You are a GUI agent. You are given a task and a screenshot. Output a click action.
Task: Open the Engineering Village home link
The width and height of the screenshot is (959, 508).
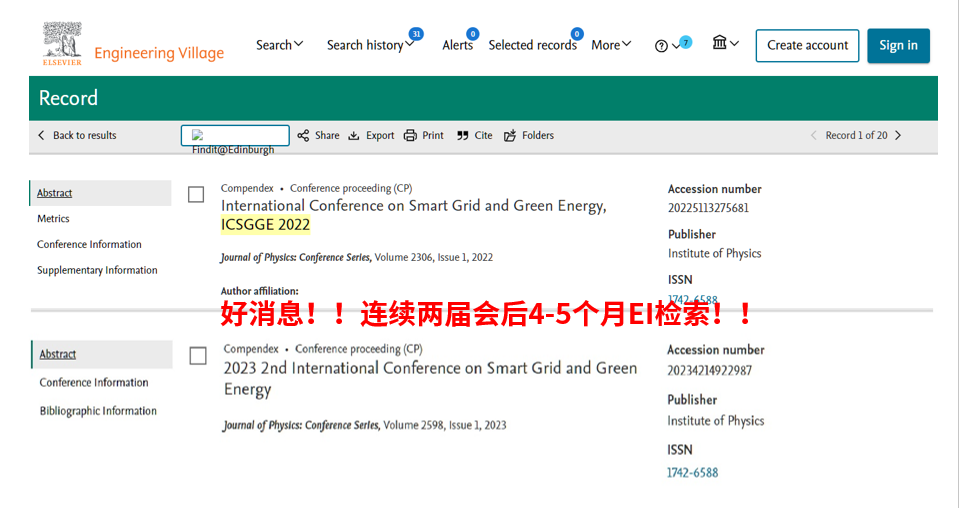[x=159, y=53]
